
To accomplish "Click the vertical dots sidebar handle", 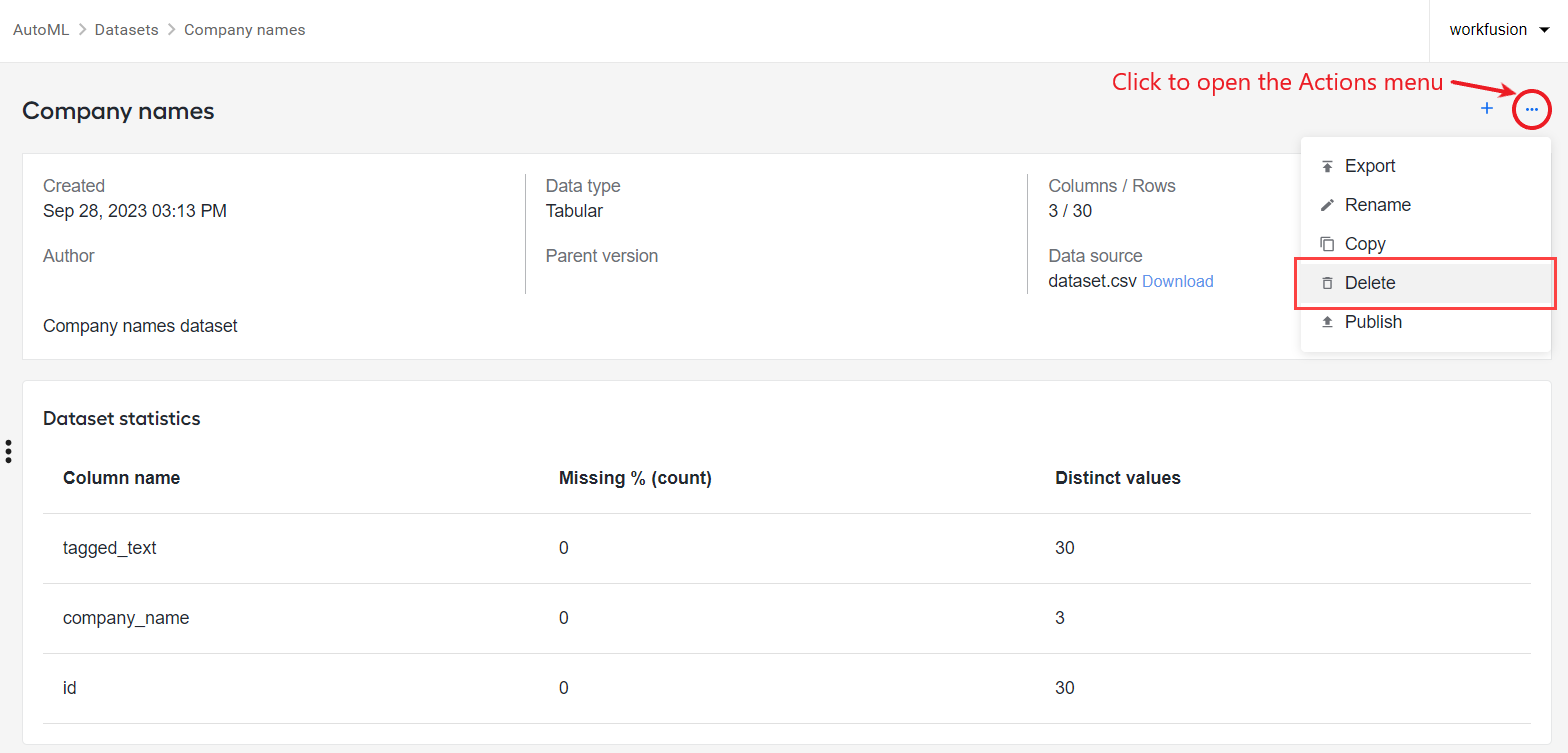I will (x=8, y=451).
